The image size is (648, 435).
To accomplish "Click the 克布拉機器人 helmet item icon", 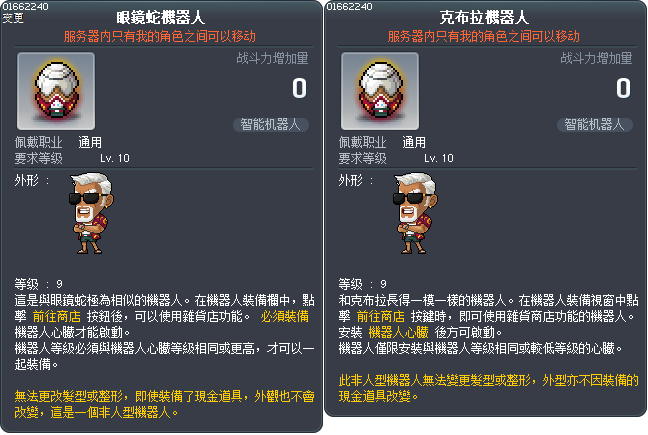I will pyautogui.click(x=380, y=91).
